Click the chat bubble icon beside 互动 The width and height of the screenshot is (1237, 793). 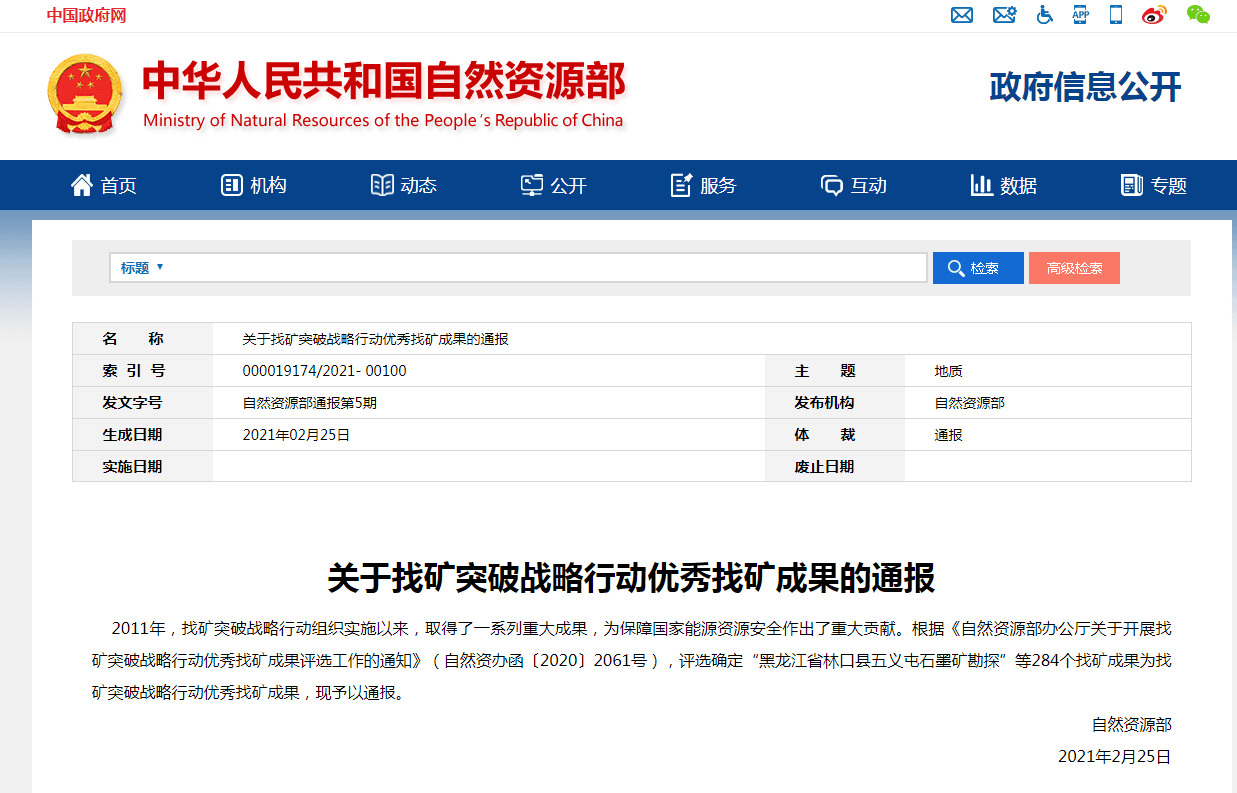click(x=832, y=185)
